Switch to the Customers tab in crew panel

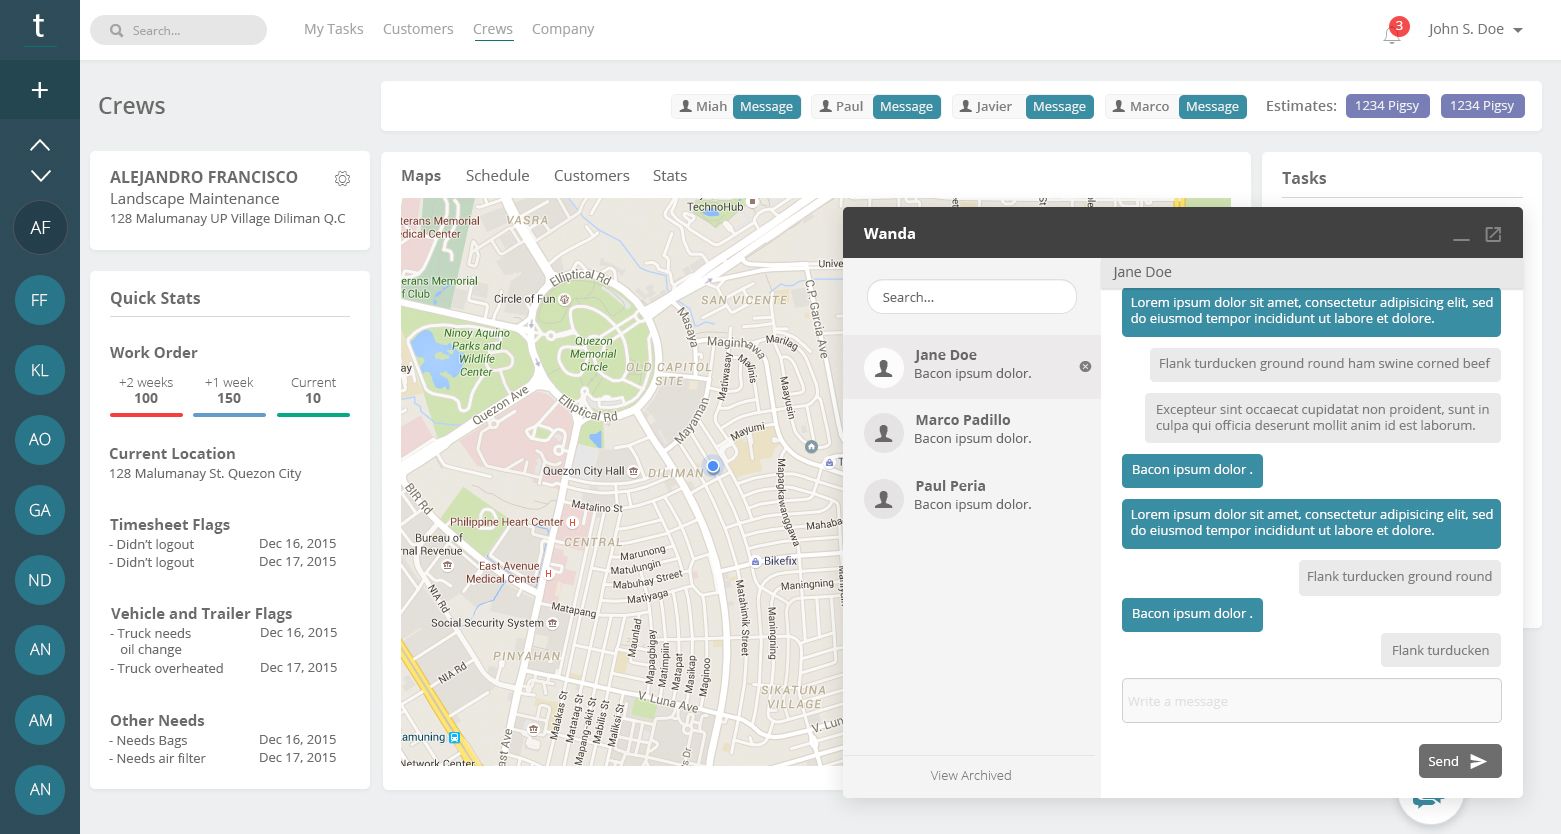[x=591, y=175]
